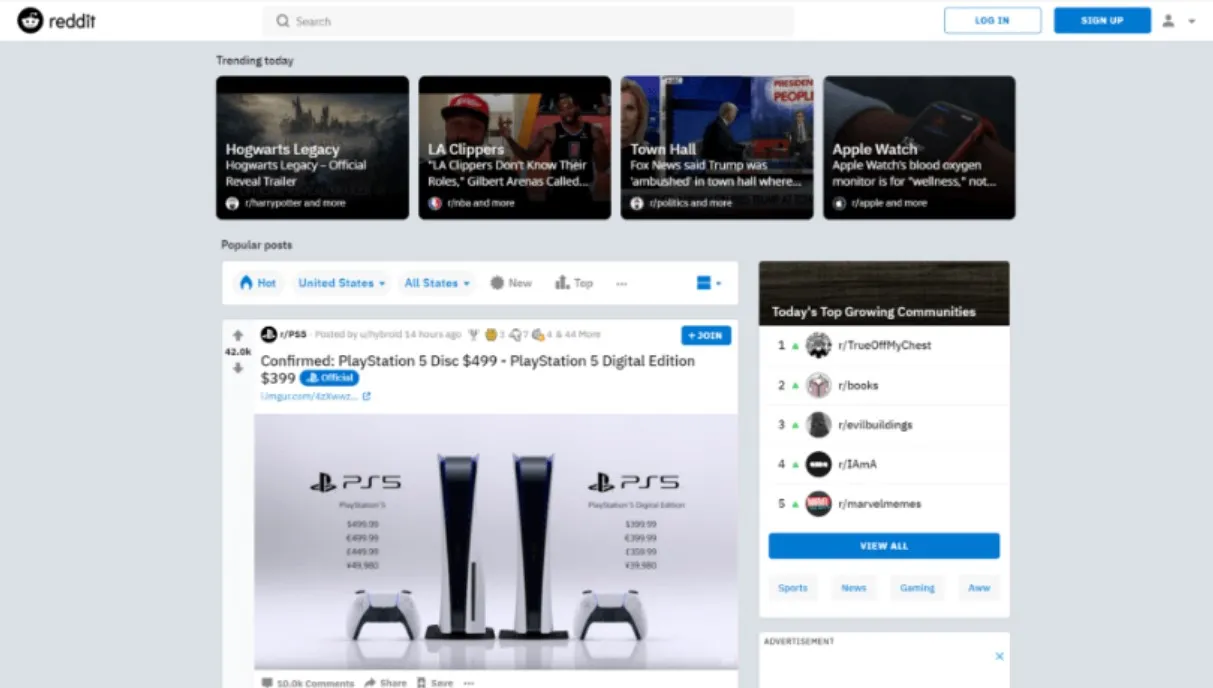This screenshot has width=1213, height=688.
Task: Click the r/nba avatar on Clippers card
Action: (x=435, y=203)
